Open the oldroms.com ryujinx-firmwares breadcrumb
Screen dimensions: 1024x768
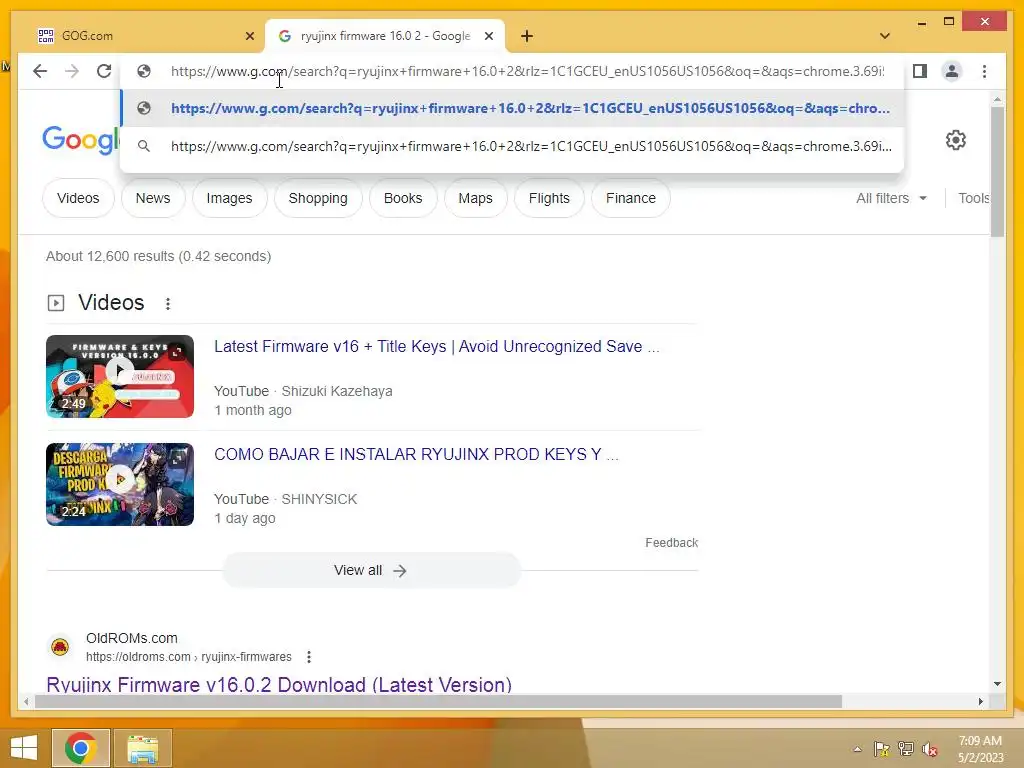click(x=189, y=657)
